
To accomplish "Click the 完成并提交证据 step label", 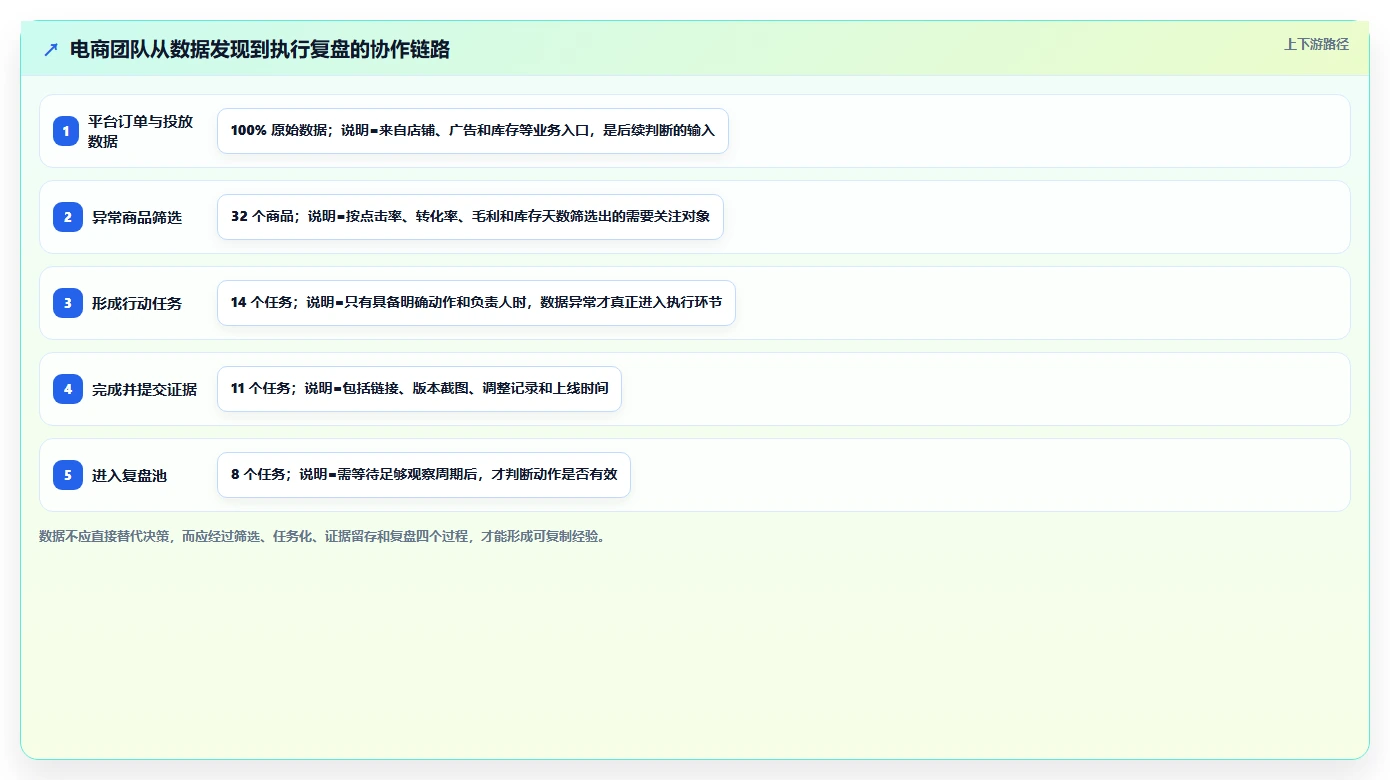I will 145,389.
